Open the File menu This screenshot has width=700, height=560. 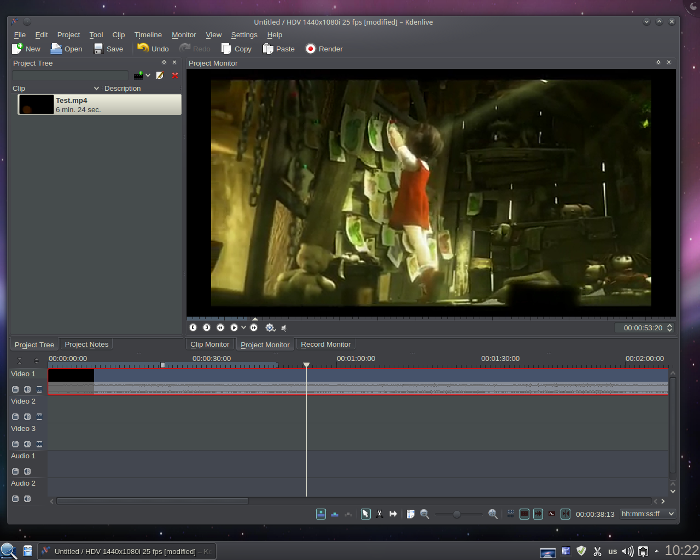click(20, 34)
